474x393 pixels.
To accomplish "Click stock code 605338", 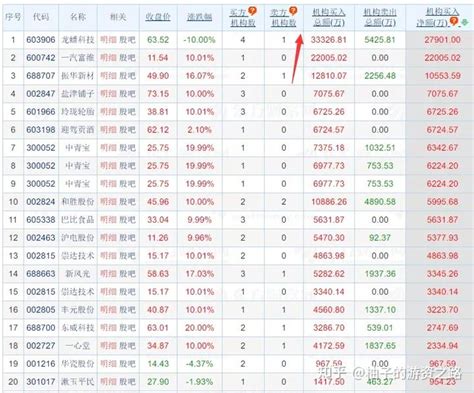I will pos(41,220).
